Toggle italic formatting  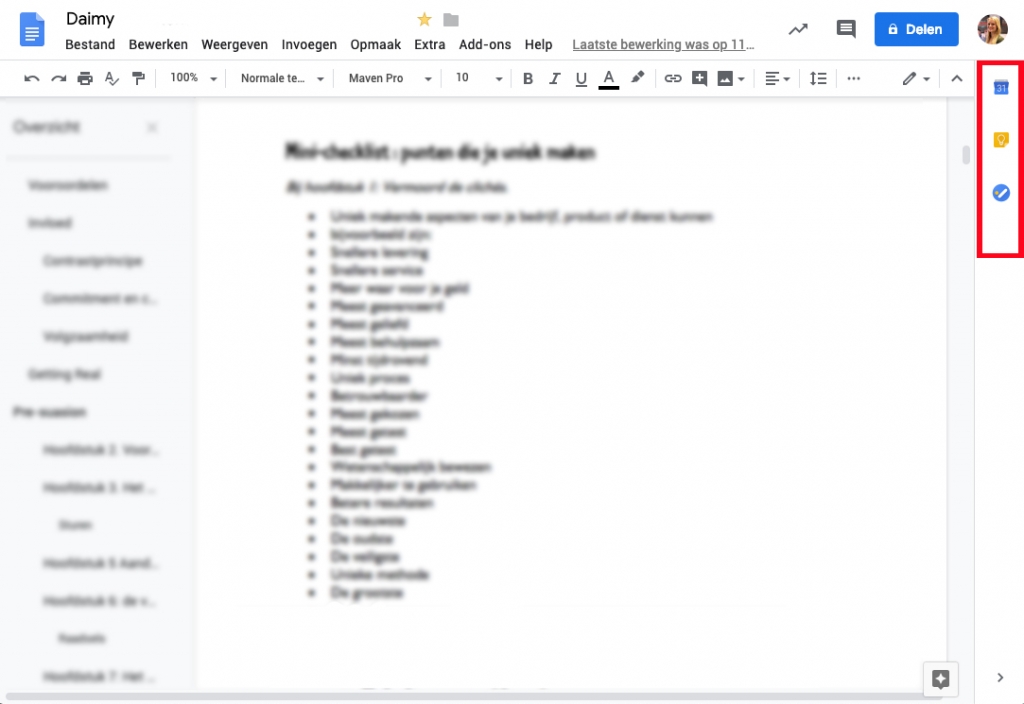[x=555, y=78]
